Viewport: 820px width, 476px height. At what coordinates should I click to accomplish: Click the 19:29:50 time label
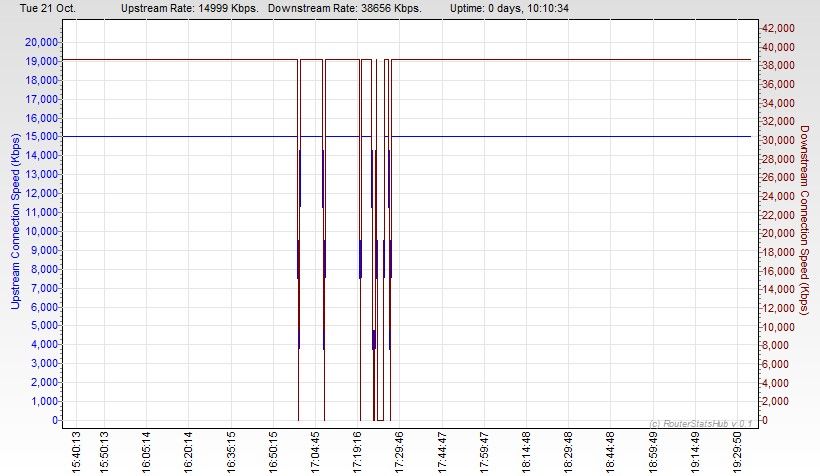737,452
